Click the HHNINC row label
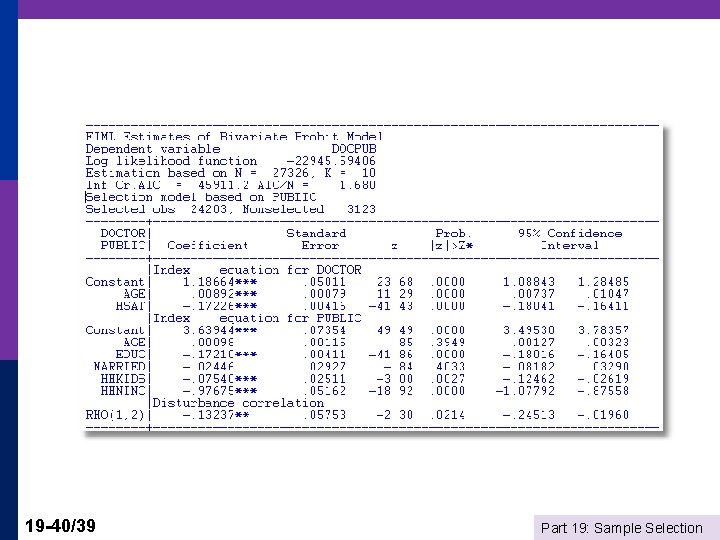This screenshot has height=540, width=720. click(x=123, y=391)
